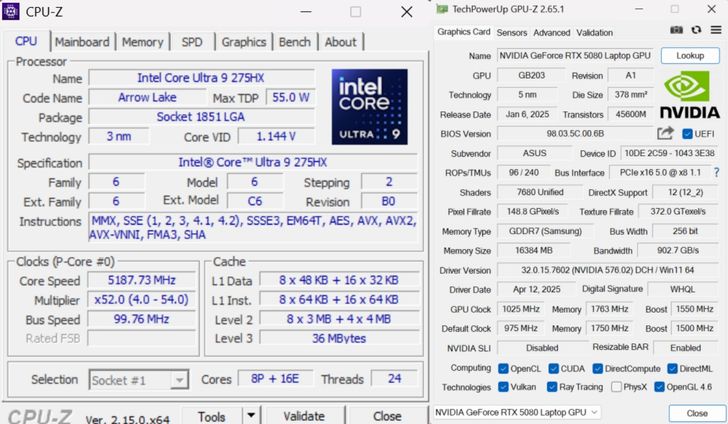Click the Intel Core Ultra 9 275HX name field

[x=201, y=78]
